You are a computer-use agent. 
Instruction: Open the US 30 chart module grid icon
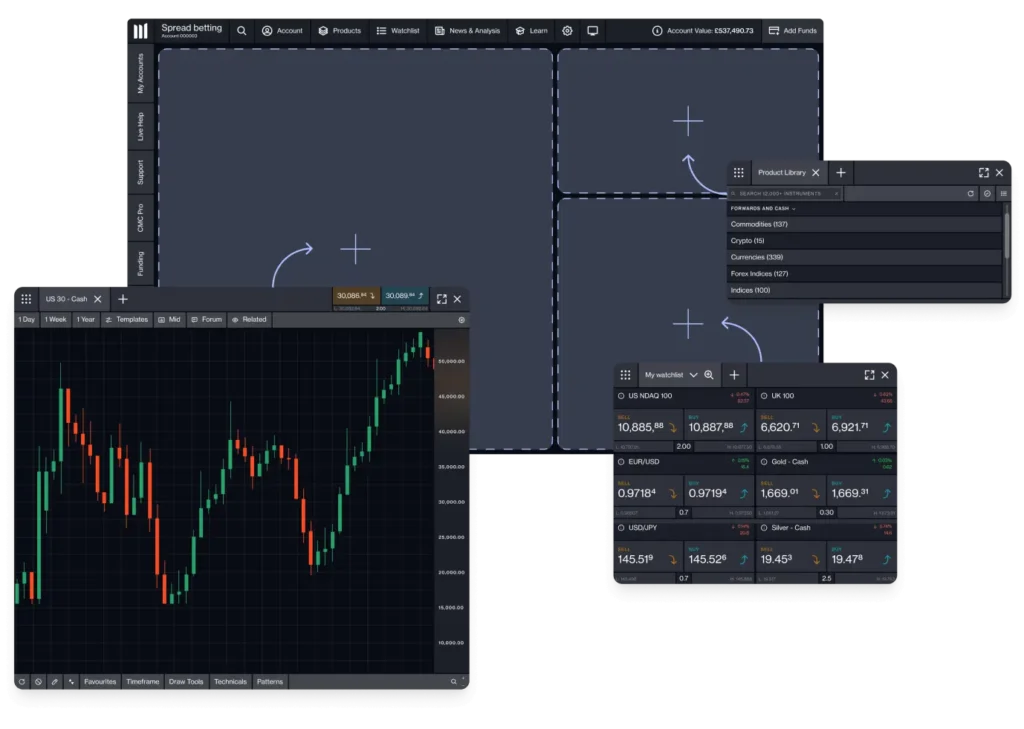[26, 299]
